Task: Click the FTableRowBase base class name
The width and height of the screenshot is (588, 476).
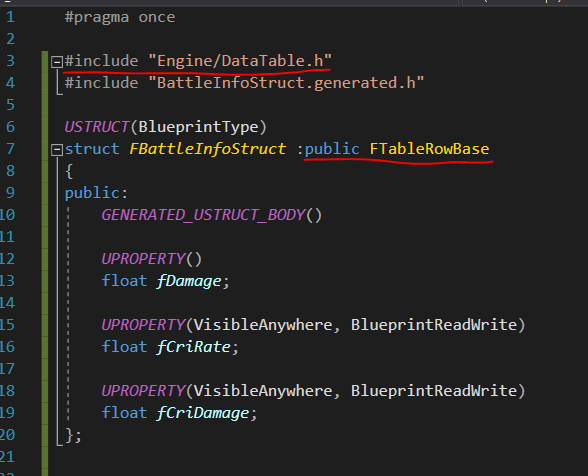Action: coord(429,149)
